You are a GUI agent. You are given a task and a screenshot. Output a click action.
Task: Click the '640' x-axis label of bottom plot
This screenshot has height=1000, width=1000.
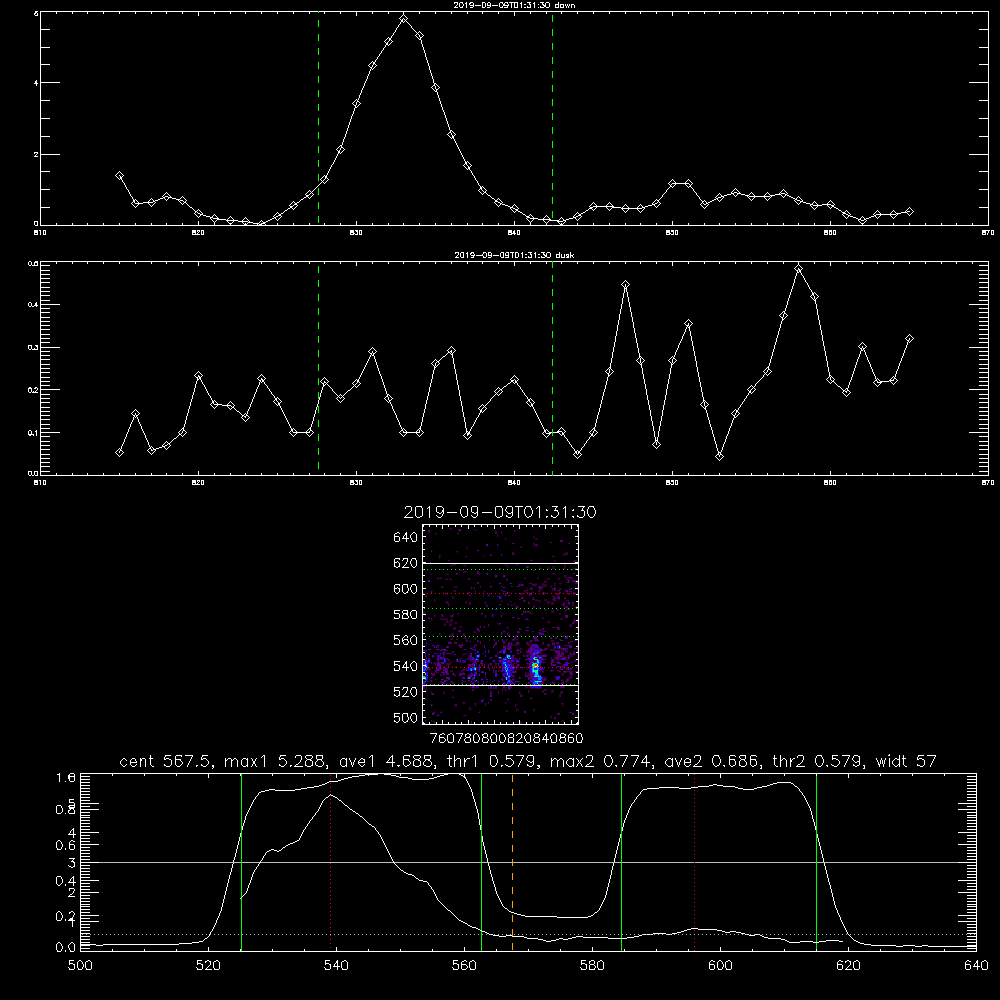976,966
